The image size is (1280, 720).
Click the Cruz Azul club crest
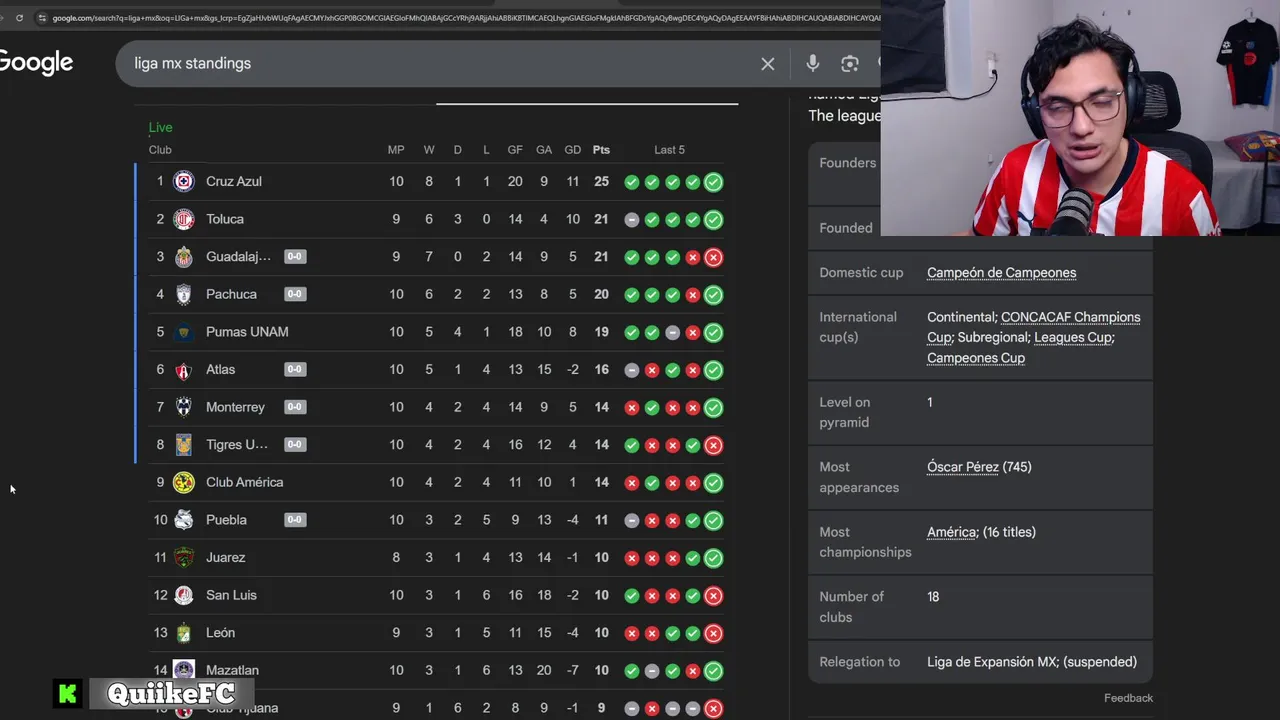[x=183, y=181]
